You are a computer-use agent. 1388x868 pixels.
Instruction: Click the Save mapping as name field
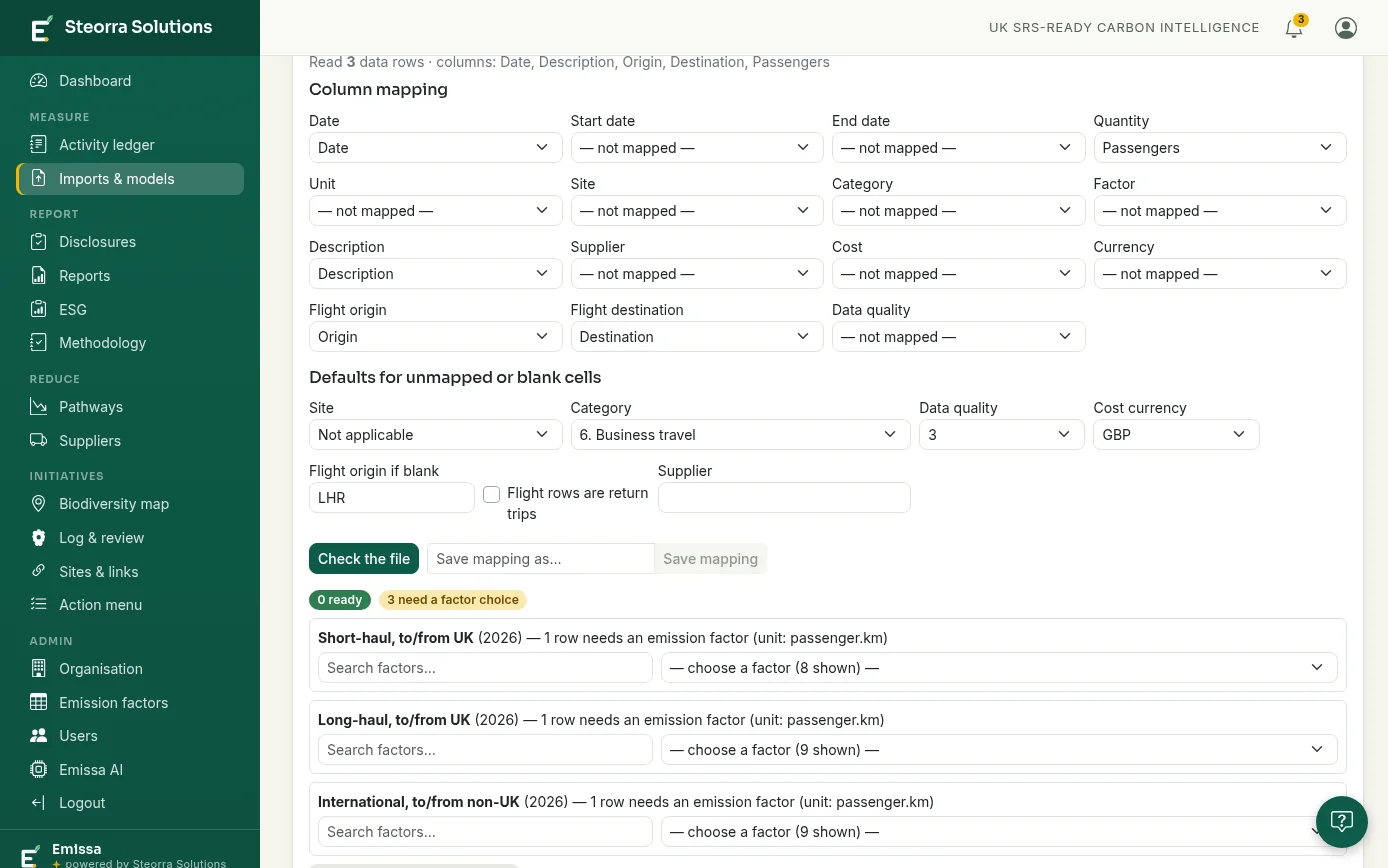point(541,559)
